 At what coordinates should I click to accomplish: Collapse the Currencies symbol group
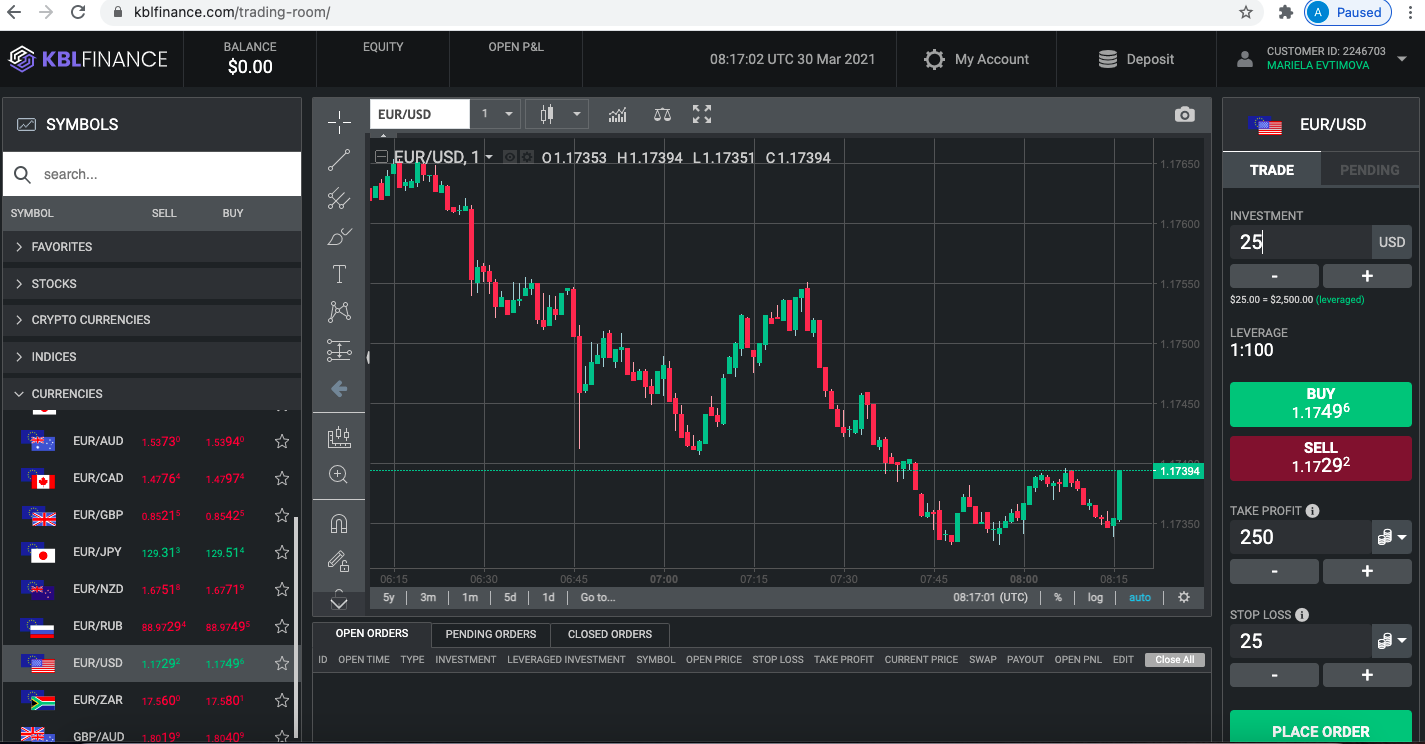[152, 393]
